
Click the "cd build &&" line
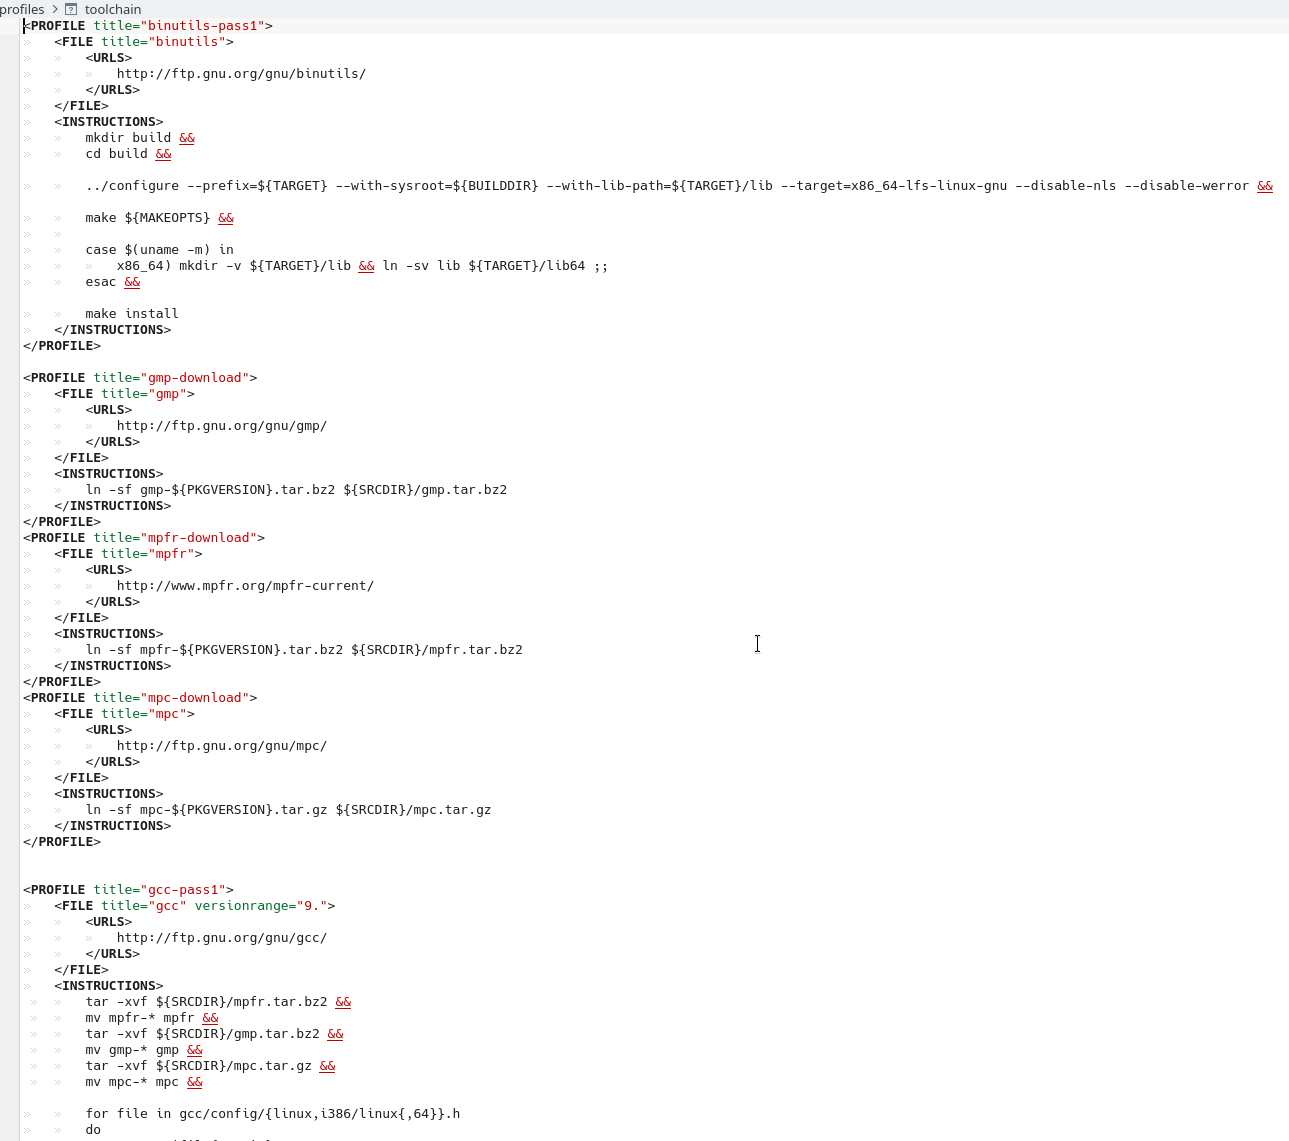pos(128,154)
